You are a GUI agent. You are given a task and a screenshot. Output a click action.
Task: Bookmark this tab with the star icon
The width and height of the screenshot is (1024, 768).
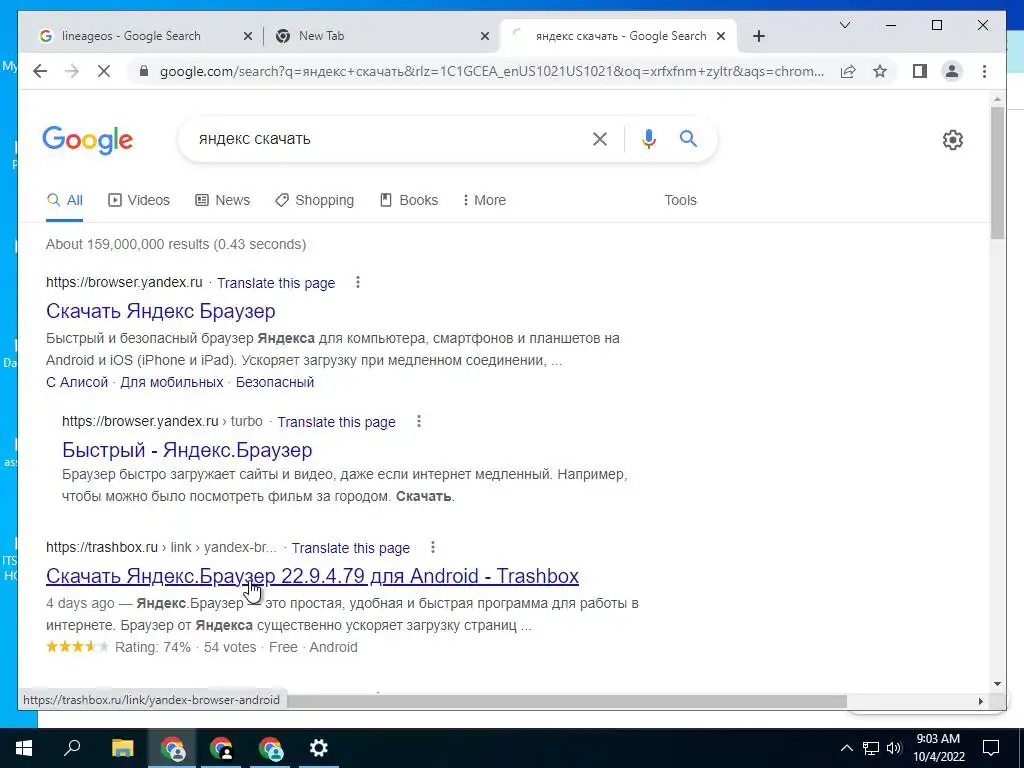coord(880,71)
